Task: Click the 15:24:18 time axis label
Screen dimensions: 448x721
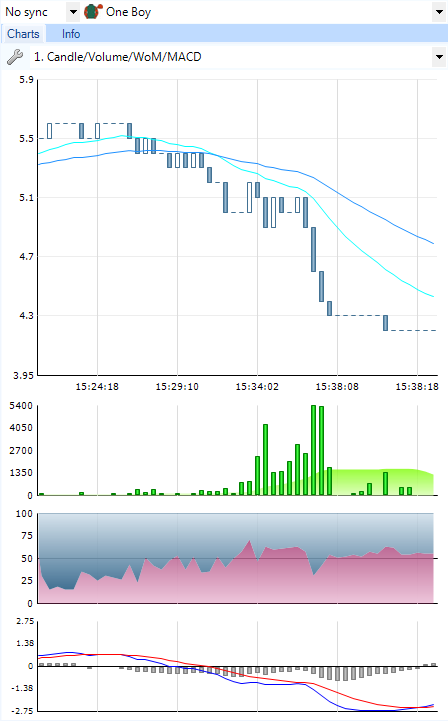Action: 97,387
